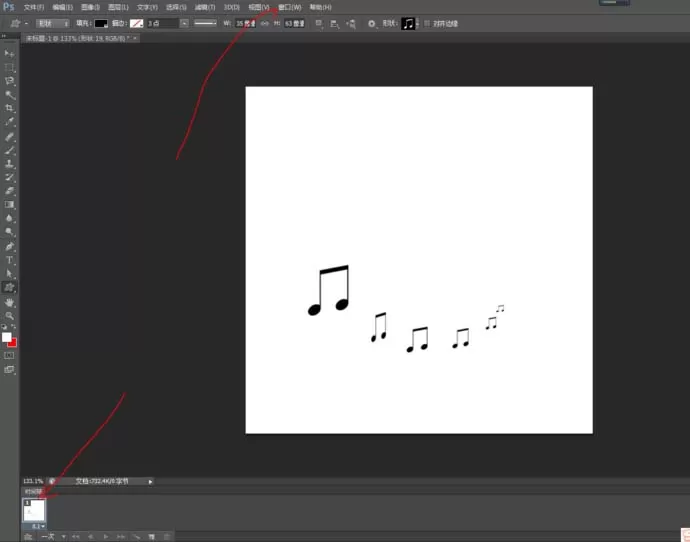Toggle the align edges checkbox
Viewport: 690px width, 542px height.
[x=426, y=24]
